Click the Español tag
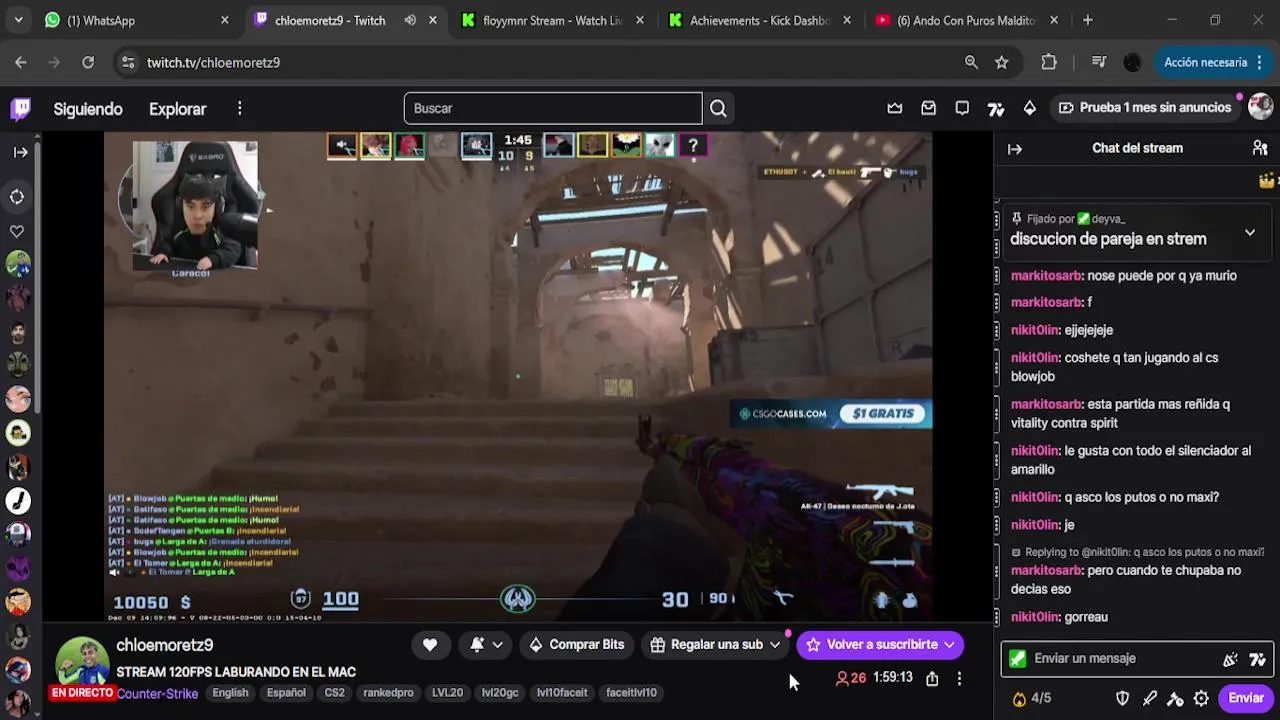This screenshot has width=1280, height=720. (x=286, y=692)
